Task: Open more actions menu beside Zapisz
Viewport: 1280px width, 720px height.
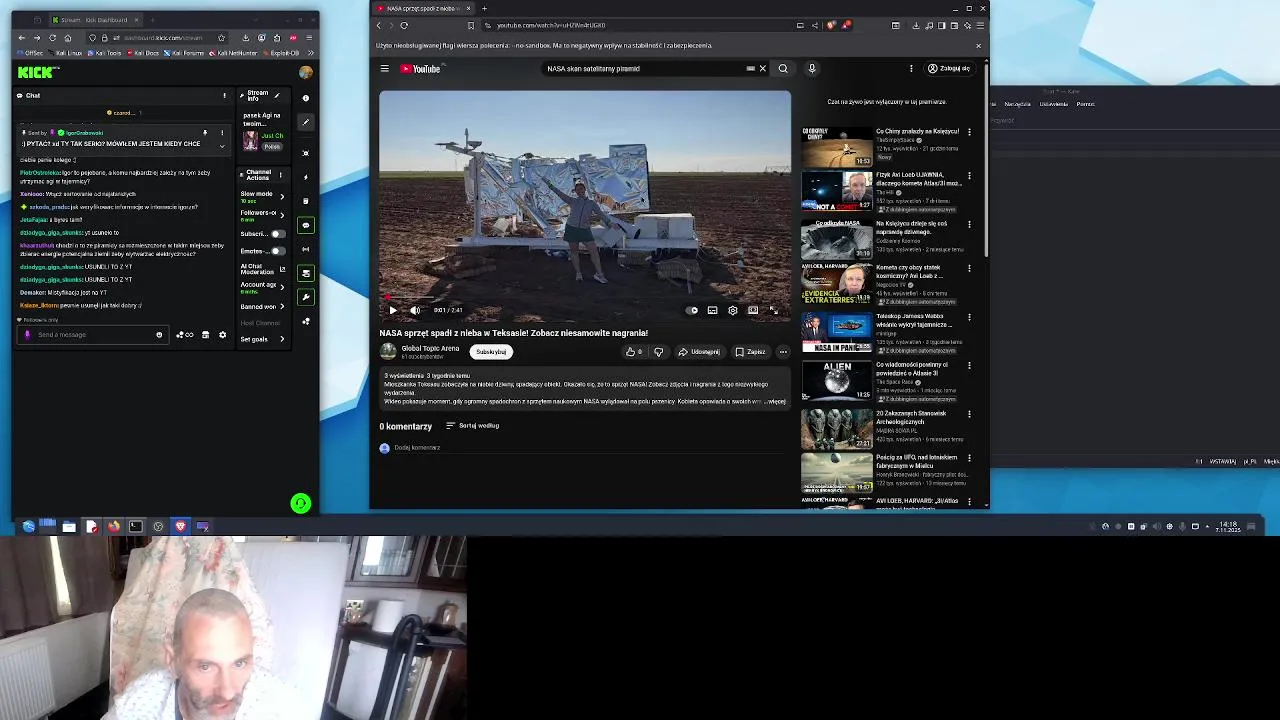Action: pyautogui.click(x=783, y=352)
